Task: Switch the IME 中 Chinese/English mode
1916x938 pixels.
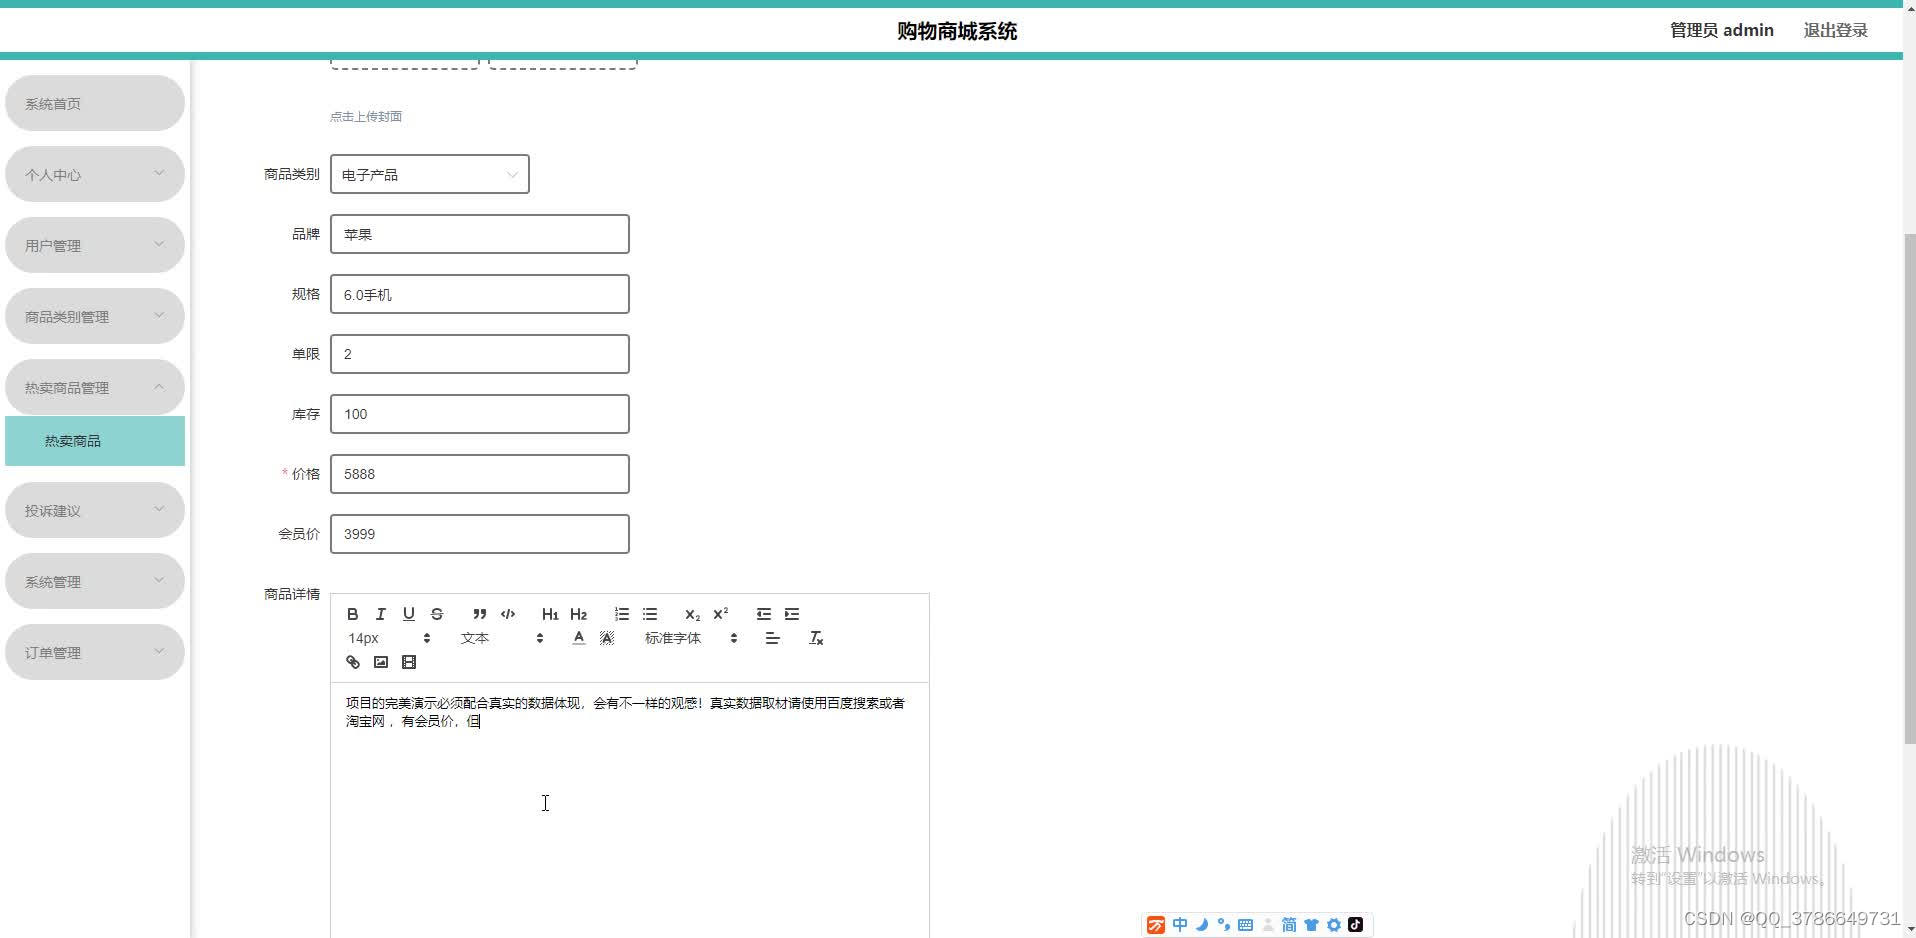Action: [1180, 925]
